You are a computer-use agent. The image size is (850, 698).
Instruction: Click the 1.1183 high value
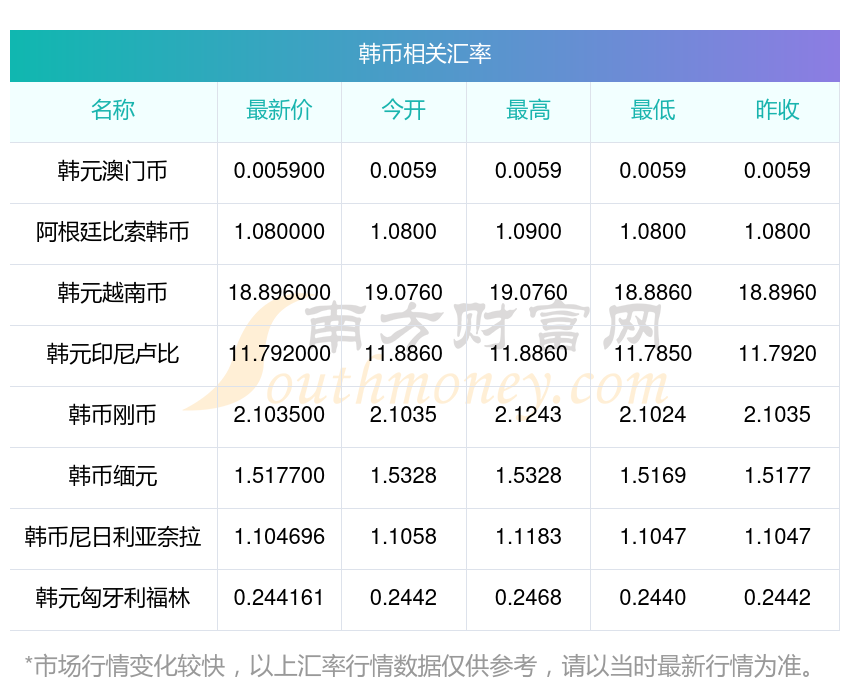pyautogui.click(x=528, y=537)
